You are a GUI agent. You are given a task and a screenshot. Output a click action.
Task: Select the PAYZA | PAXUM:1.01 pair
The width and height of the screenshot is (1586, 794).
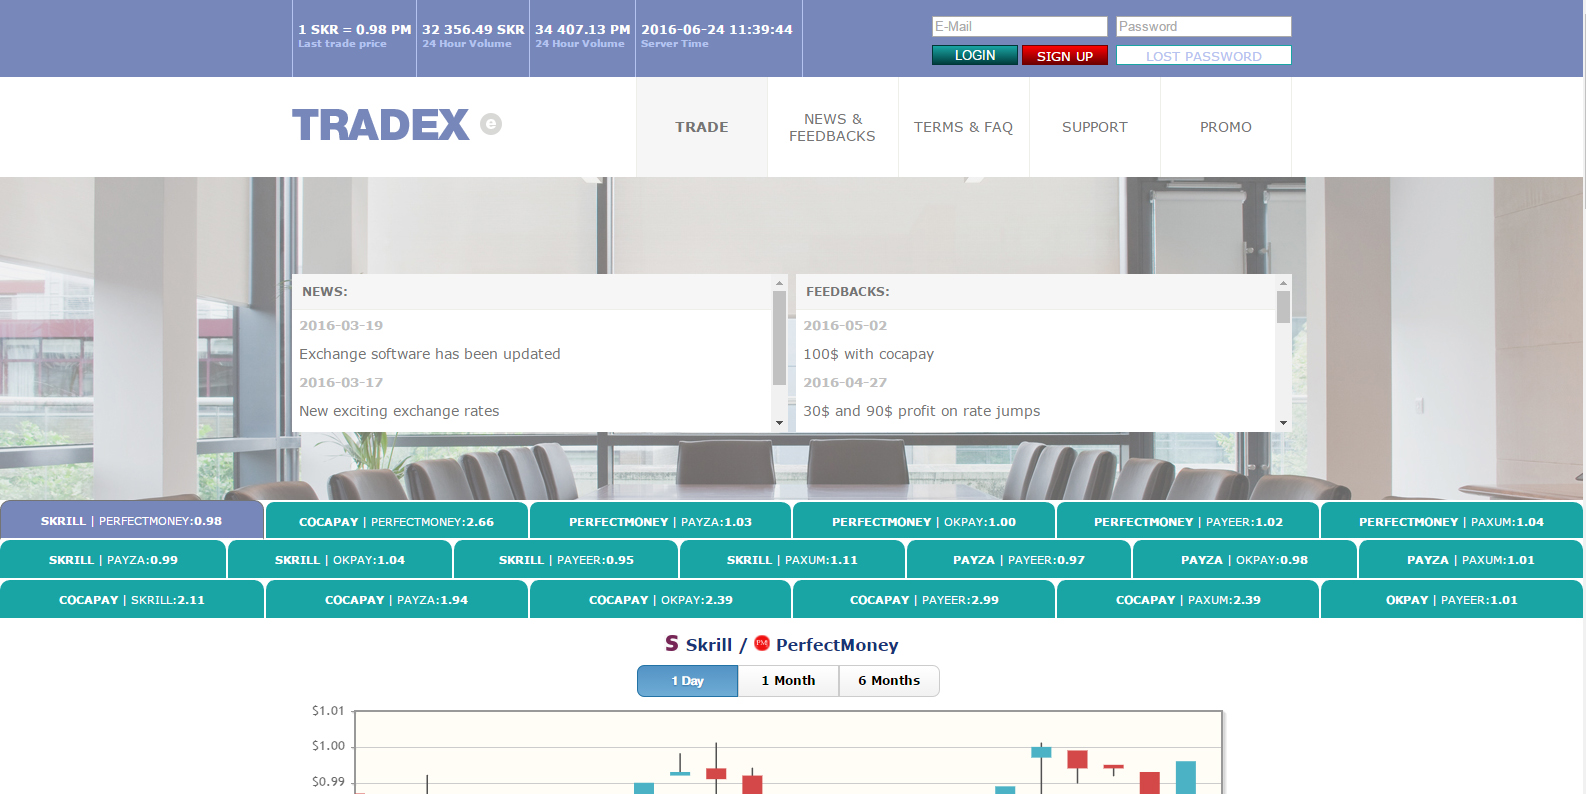1470,560
